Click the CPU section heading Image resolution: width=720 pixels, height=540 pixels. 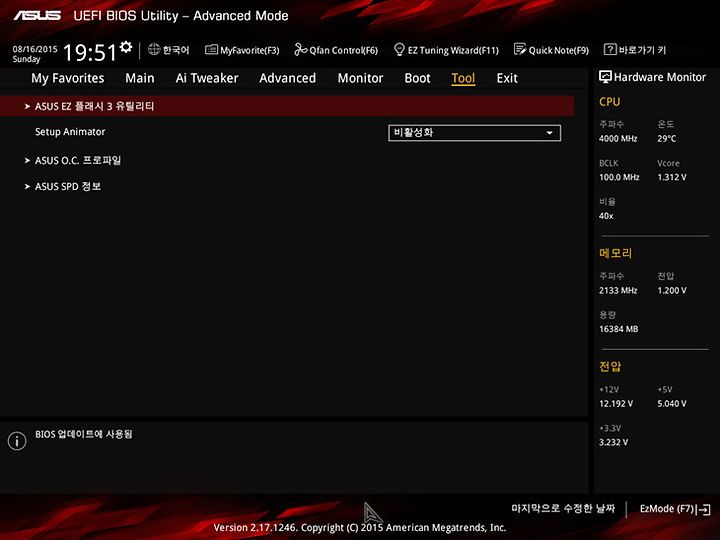click(x=609, y=102)
